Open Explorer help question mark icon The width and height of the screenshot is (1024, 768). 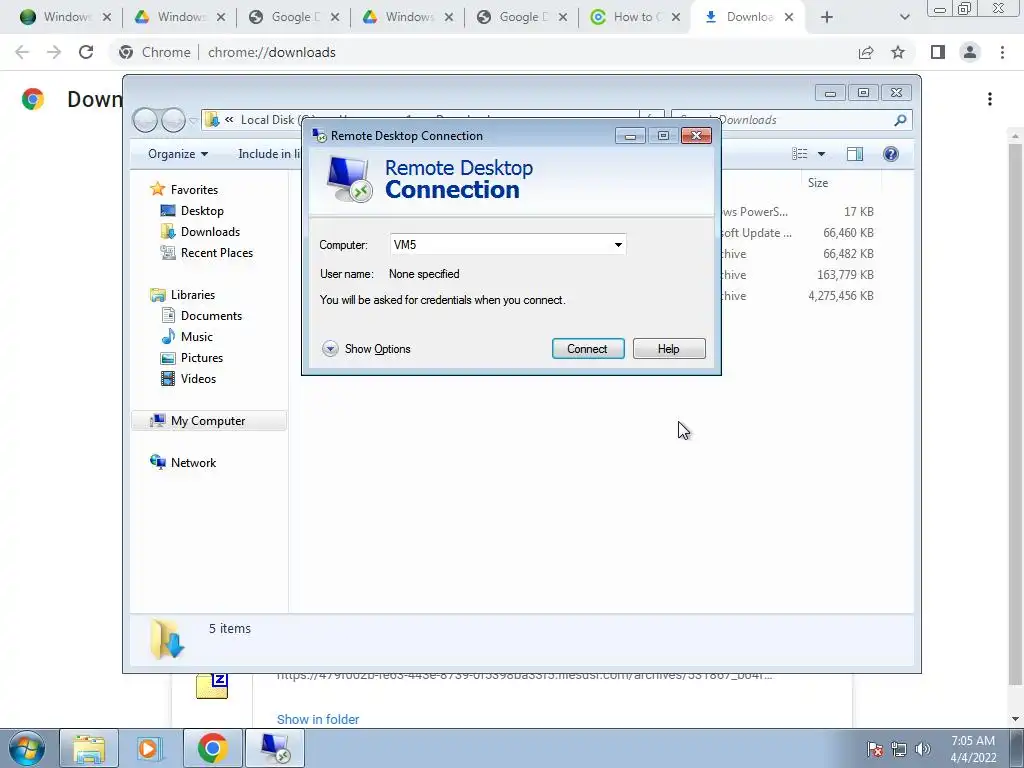pyautogui.click(x=891, y=154)
